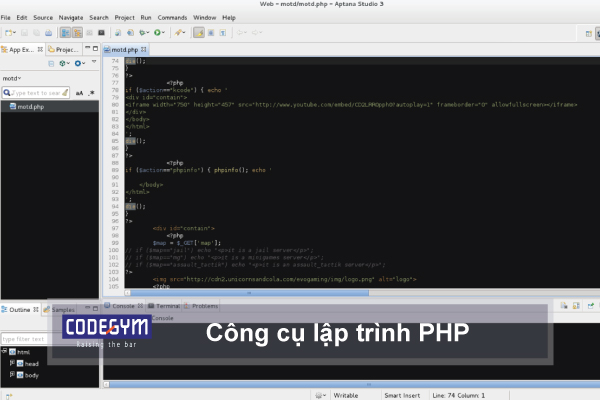Click the Save All toolbar icon
The image size is (600, 400).
pyautogui.click(x=36, y=33)
